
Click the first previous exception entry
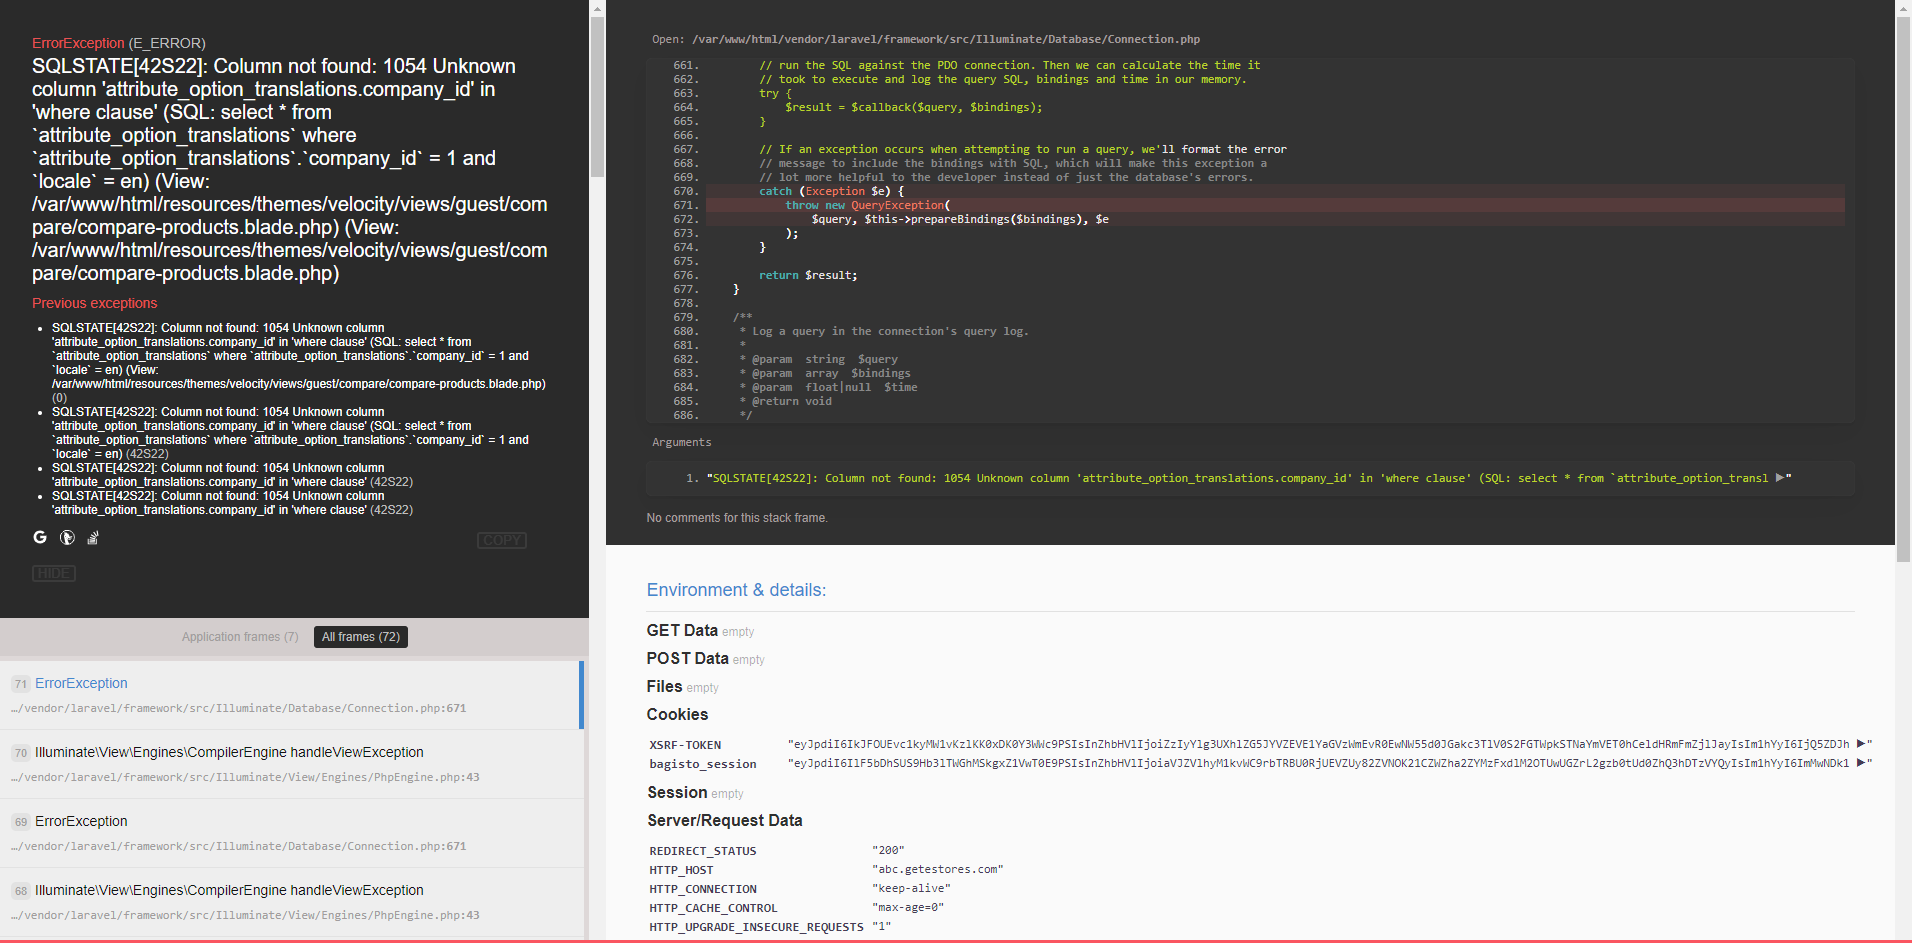299,363
